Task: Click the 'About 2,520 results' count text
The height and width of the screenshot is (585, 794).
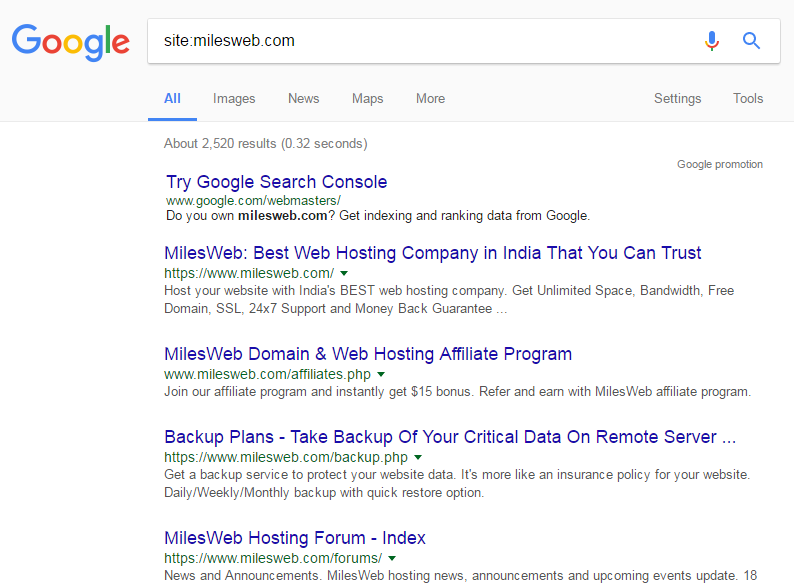Action: (265, 143)
